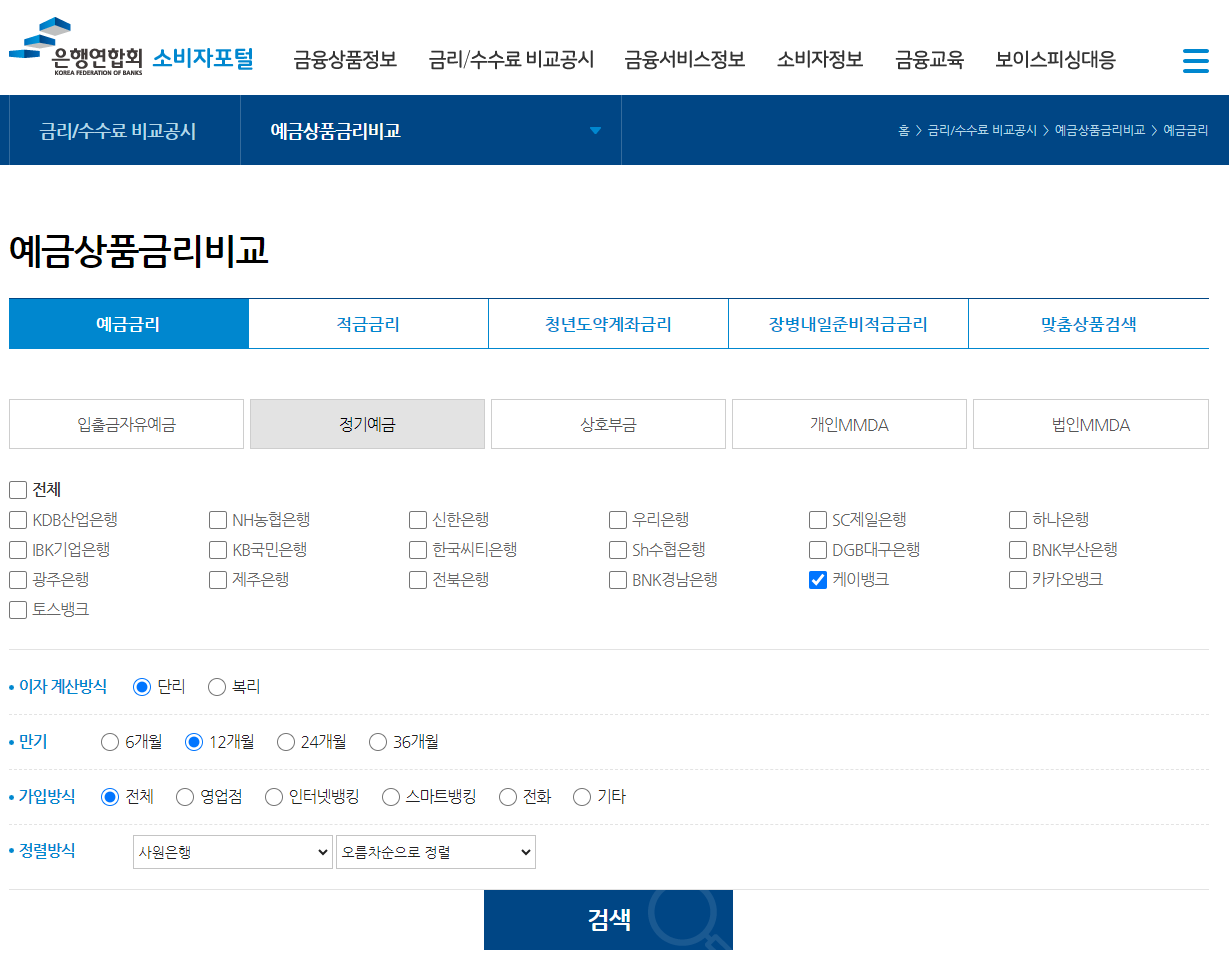Image resolution: width=1229 pixels, height=961 pixels.
Task: Switch to the 맞춤상품검색 tab
Action: pos(1088,324)
